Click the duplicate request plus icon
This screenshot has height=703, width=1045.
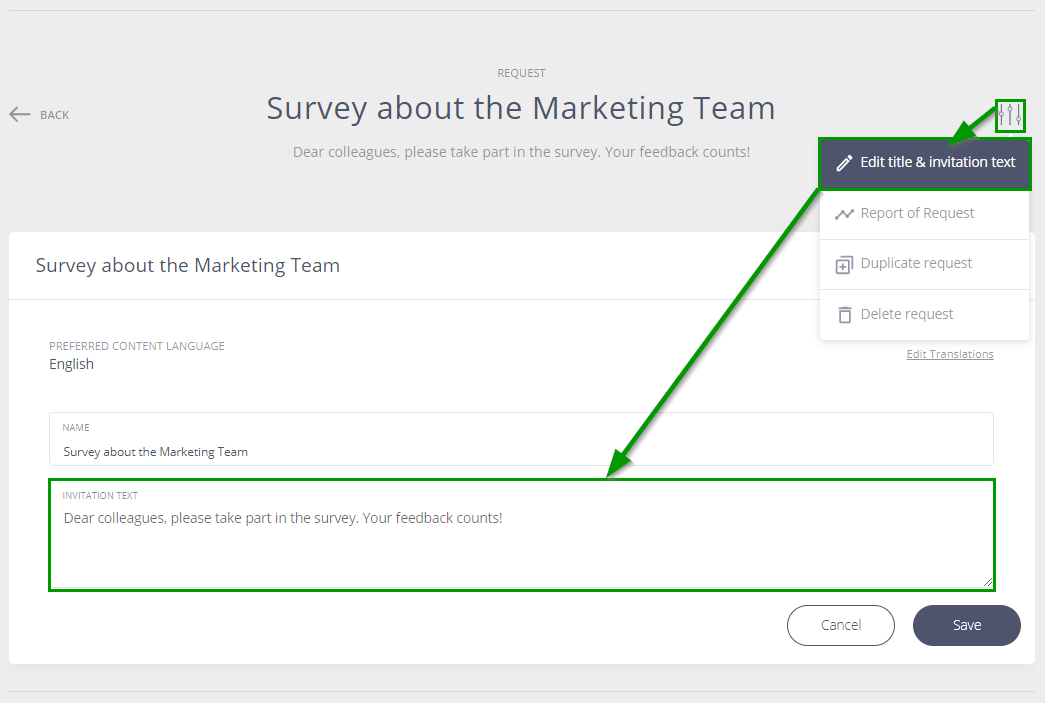[844, 265]
